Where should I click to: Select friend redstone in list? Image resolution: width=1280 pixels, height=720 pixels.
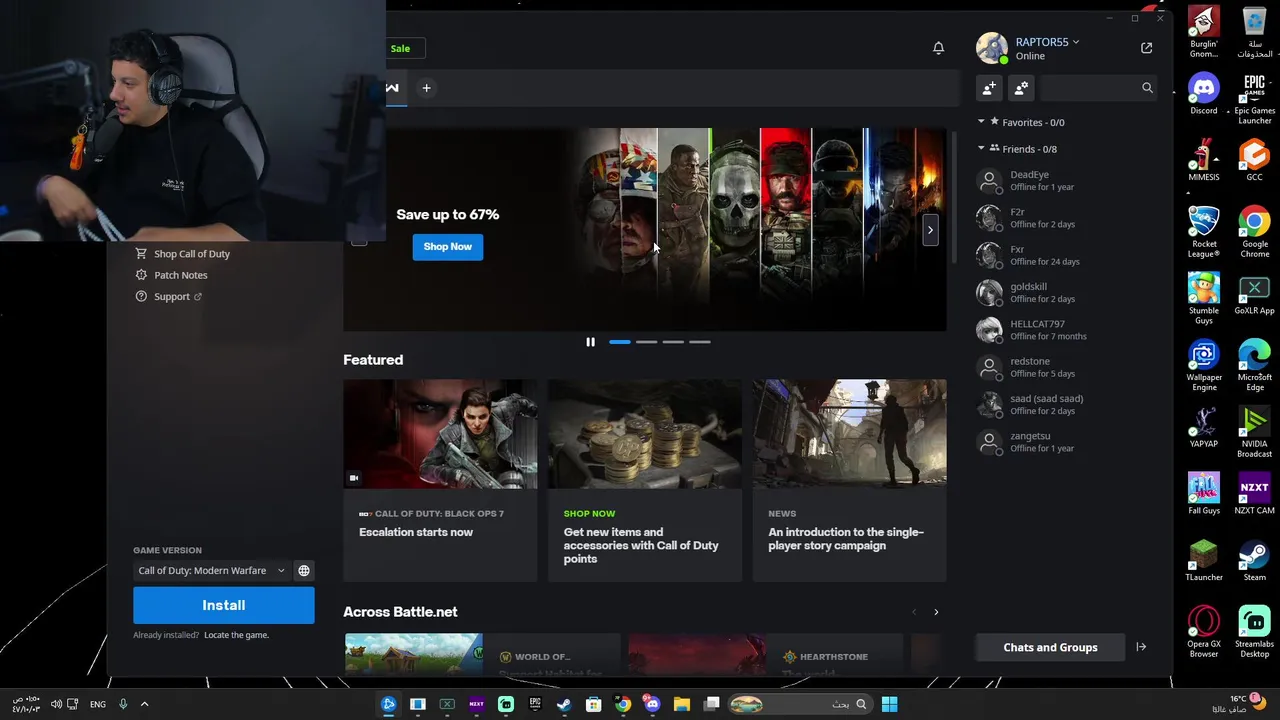tap(1065, 367)
